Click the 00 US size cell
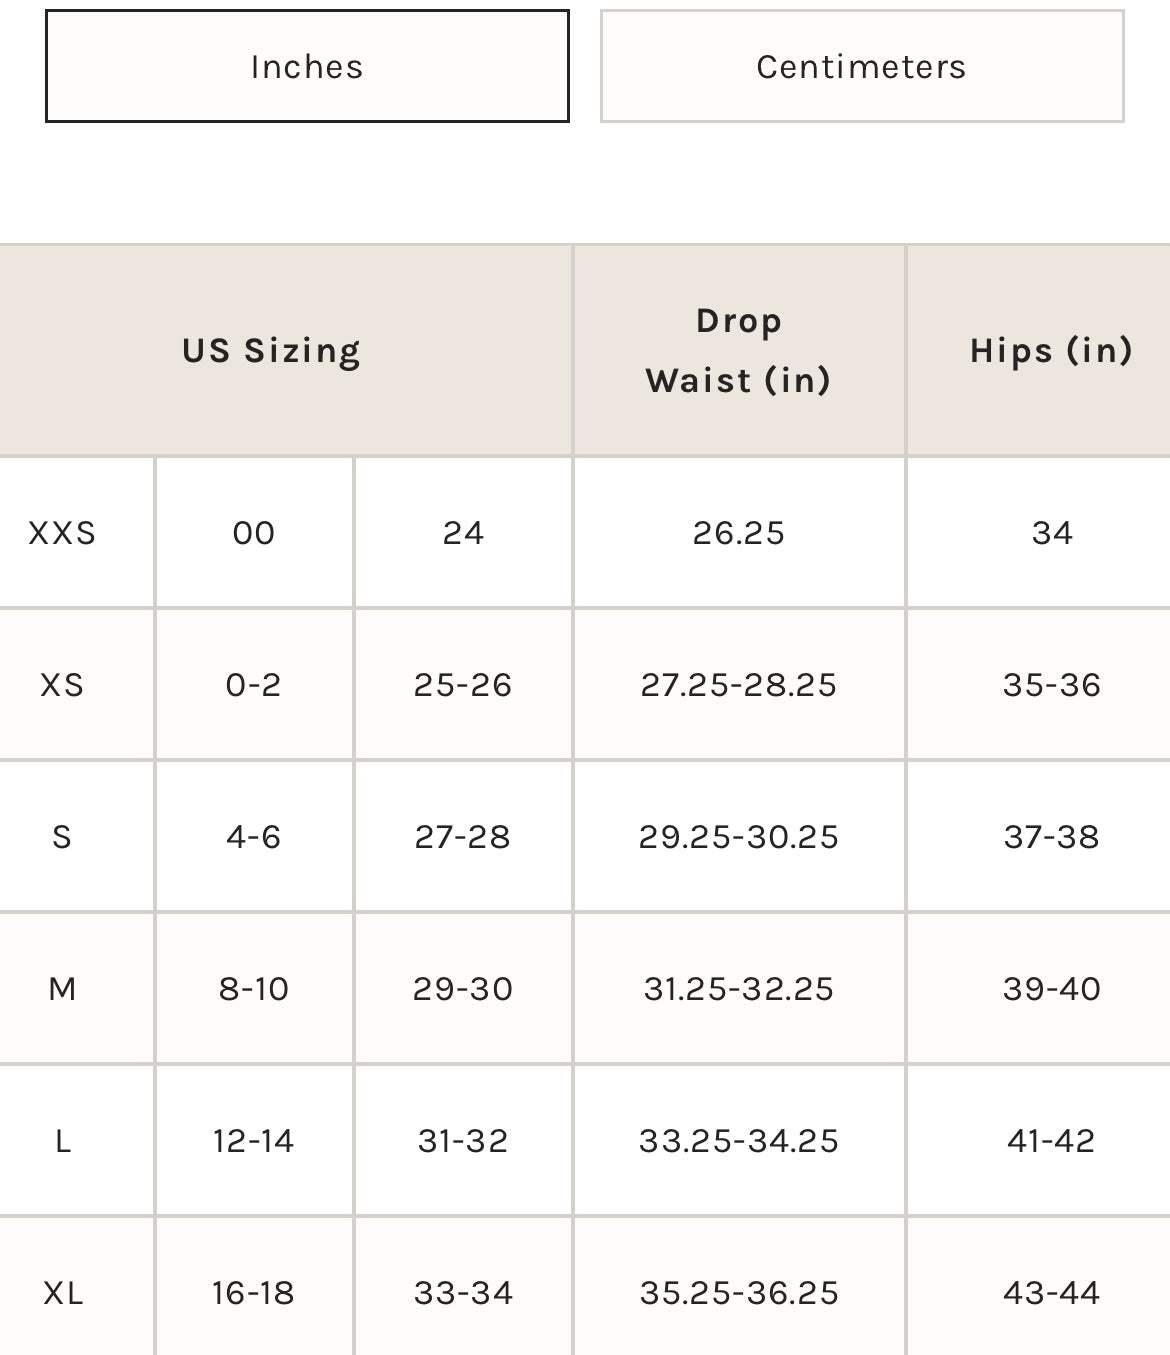 tap(254, 533)
